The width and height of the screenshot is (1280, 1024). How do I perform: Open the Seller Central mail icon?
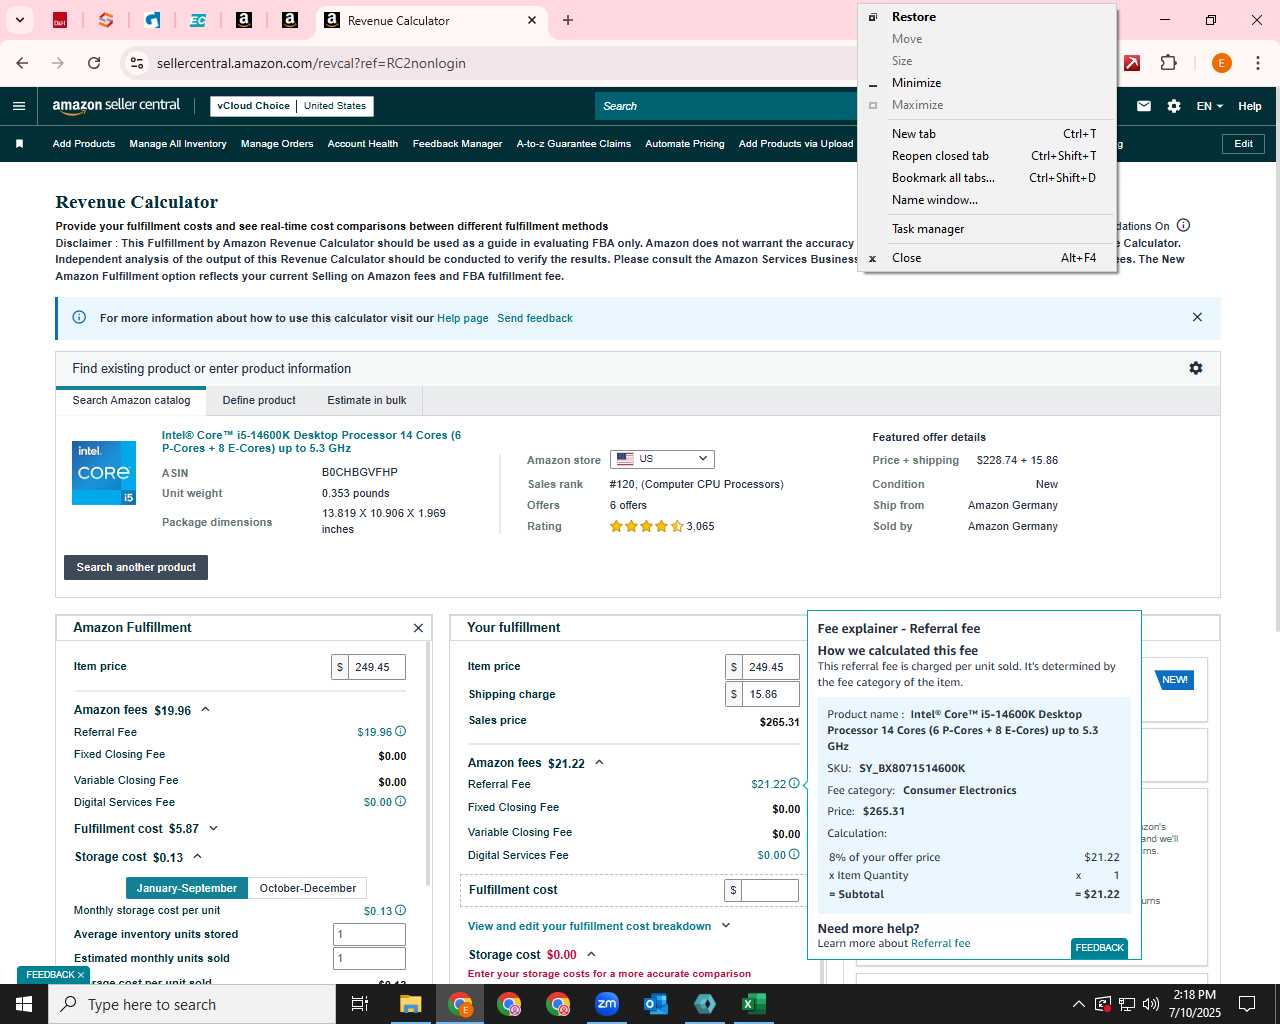pos(1144,106)
